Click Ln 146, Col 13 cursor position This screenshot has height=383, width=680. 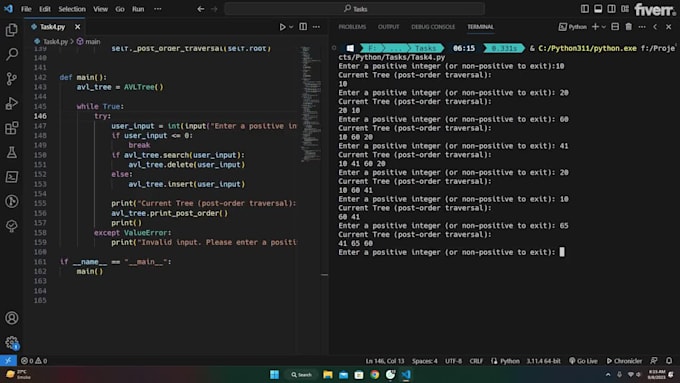click(x=385, y=361)
